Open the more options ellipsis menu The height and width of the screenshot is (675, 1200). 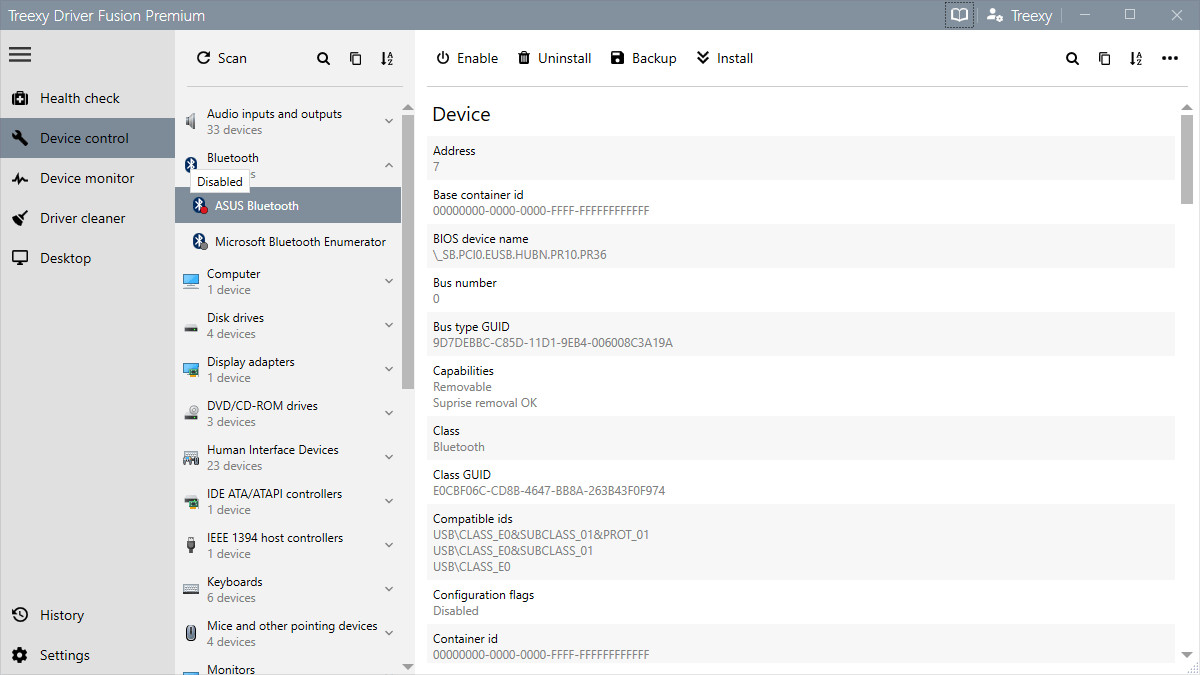(x=1170, y=58)
